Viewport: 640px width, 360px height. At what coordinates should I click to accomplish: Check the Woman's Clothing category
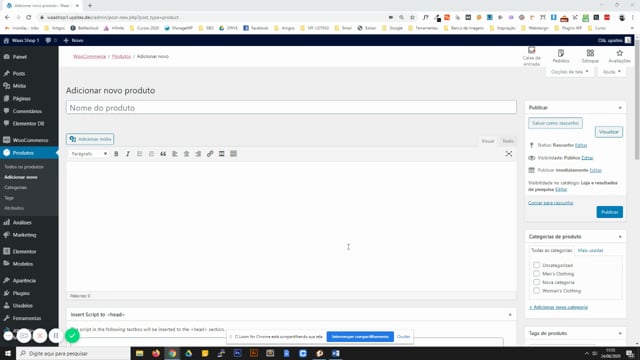pyautogui.click(x=536, y=291)
